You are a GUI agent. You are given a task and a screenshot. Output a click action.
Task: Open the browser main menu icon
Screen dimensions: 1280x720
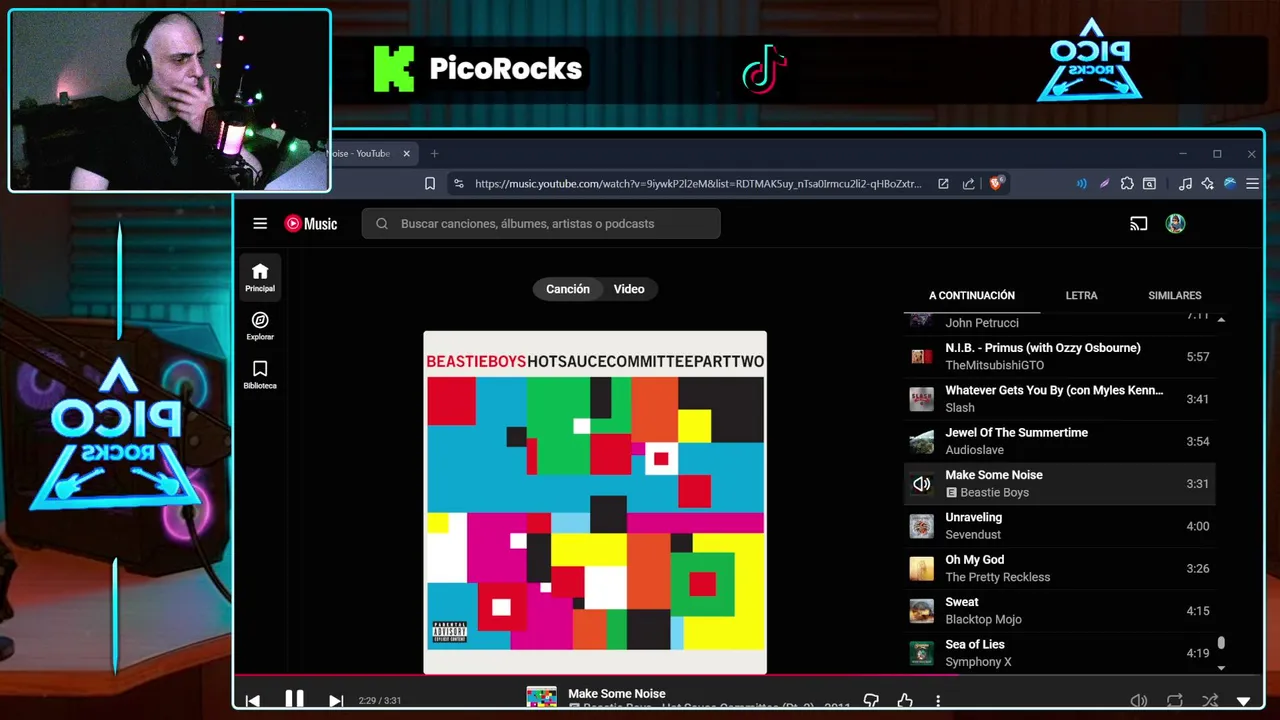click(1252, 184)
